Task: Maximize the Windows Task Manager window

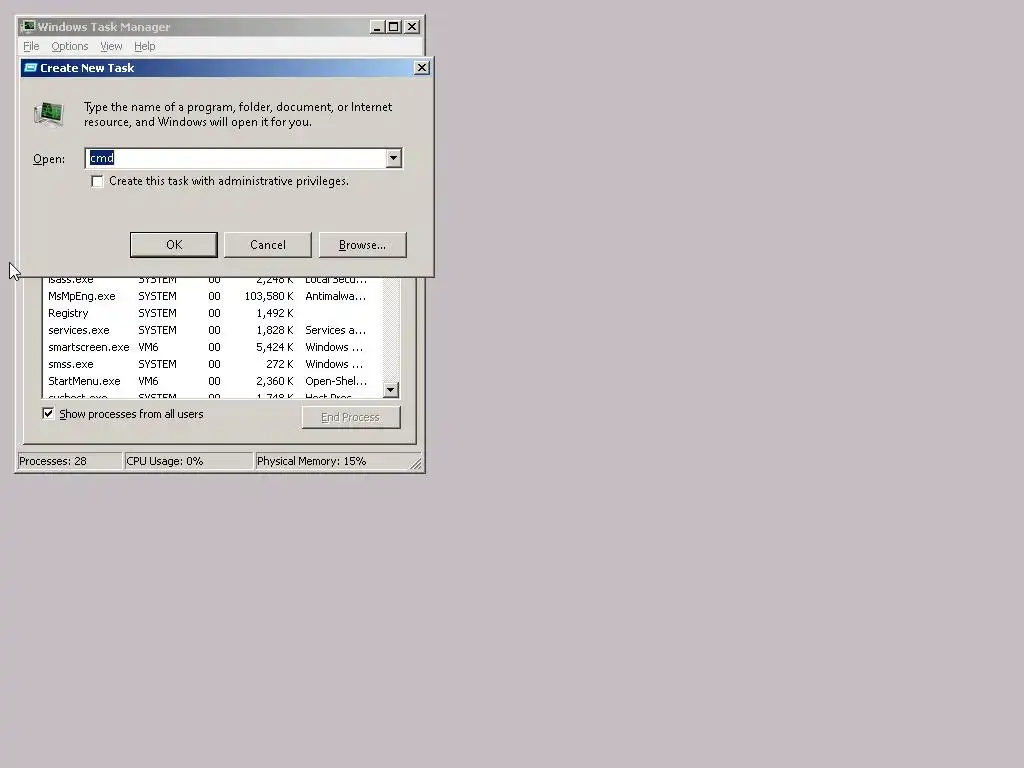Action: click(394, 27)
